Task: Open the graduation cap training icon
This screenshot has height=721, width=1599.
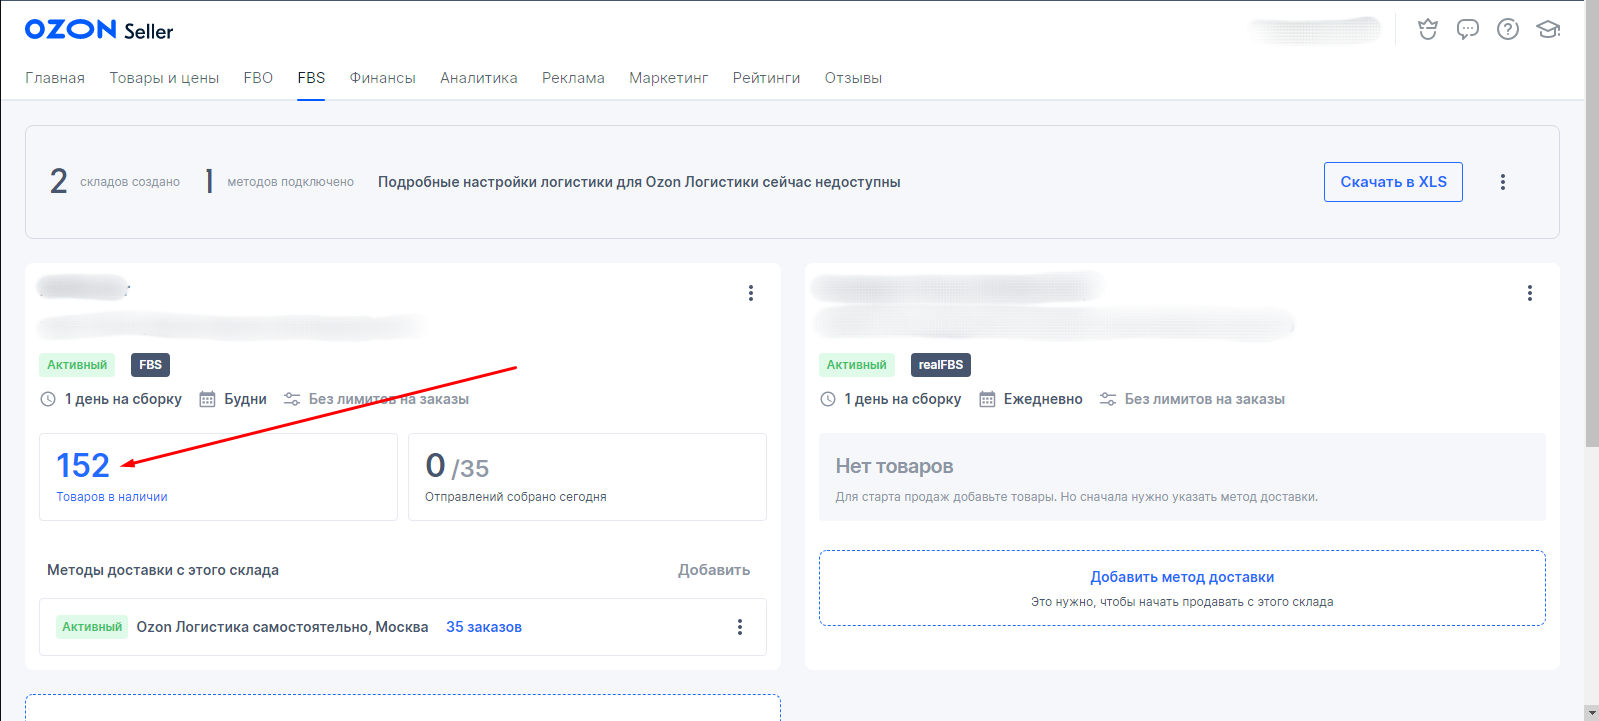Action: (x=1548, y=30)
